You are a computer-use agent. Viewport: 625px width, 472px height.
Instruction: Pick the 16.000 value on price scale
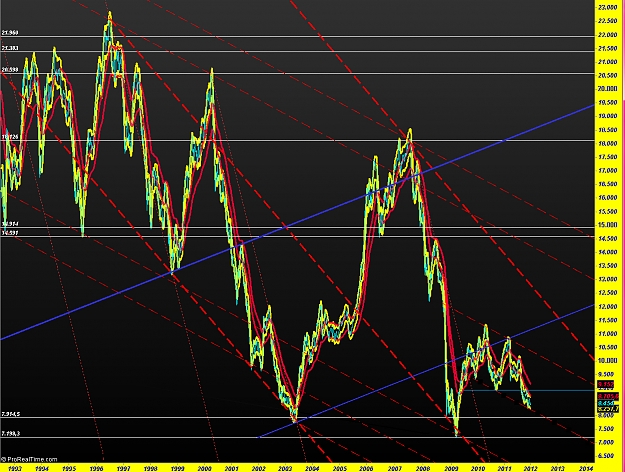point(608,198)
